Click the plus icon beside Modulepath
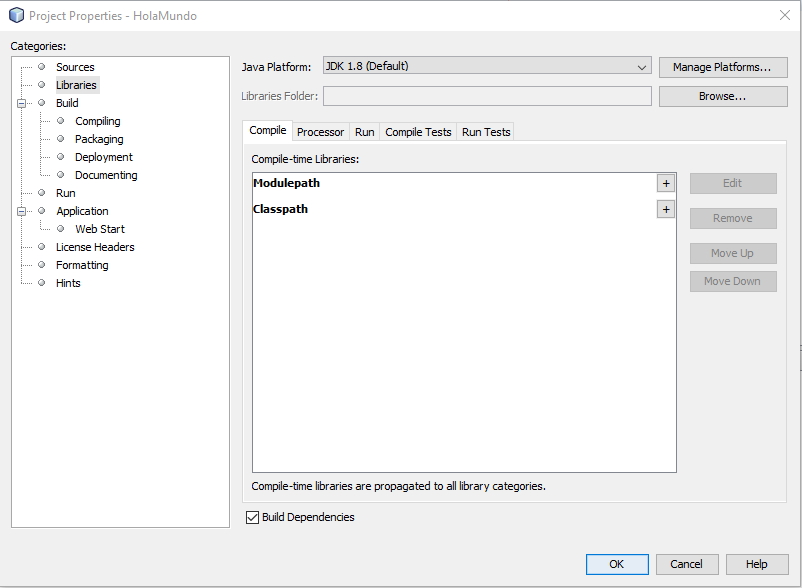802x588 pixels. click(666, 184)
